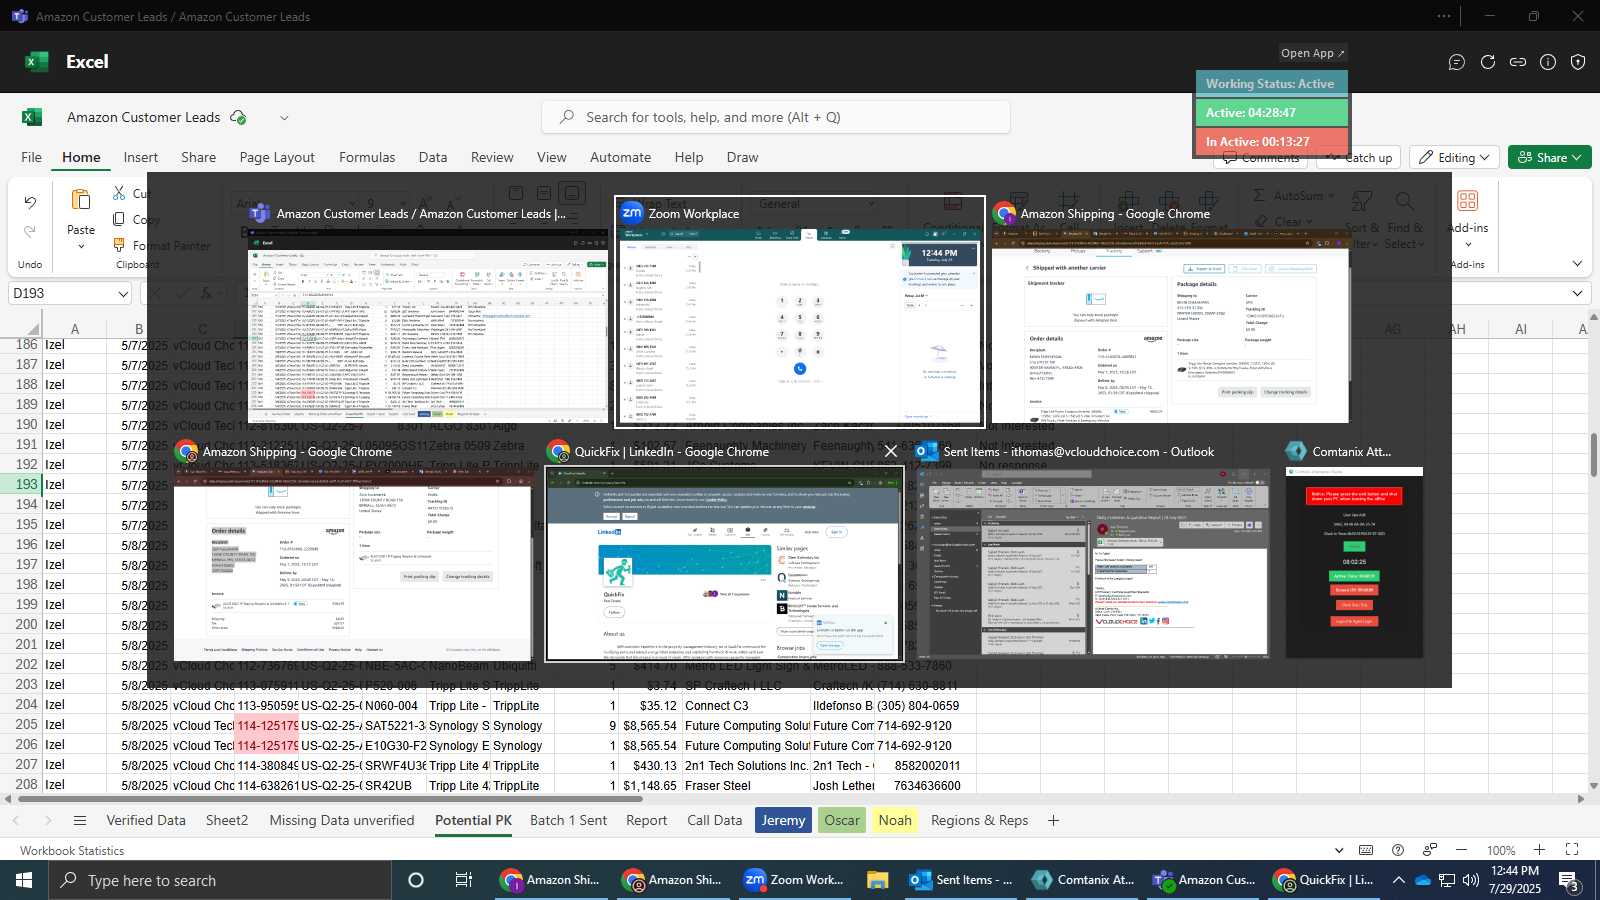Open the Automate ribbon tab
1600x900 pixels.
coord(620,157)
